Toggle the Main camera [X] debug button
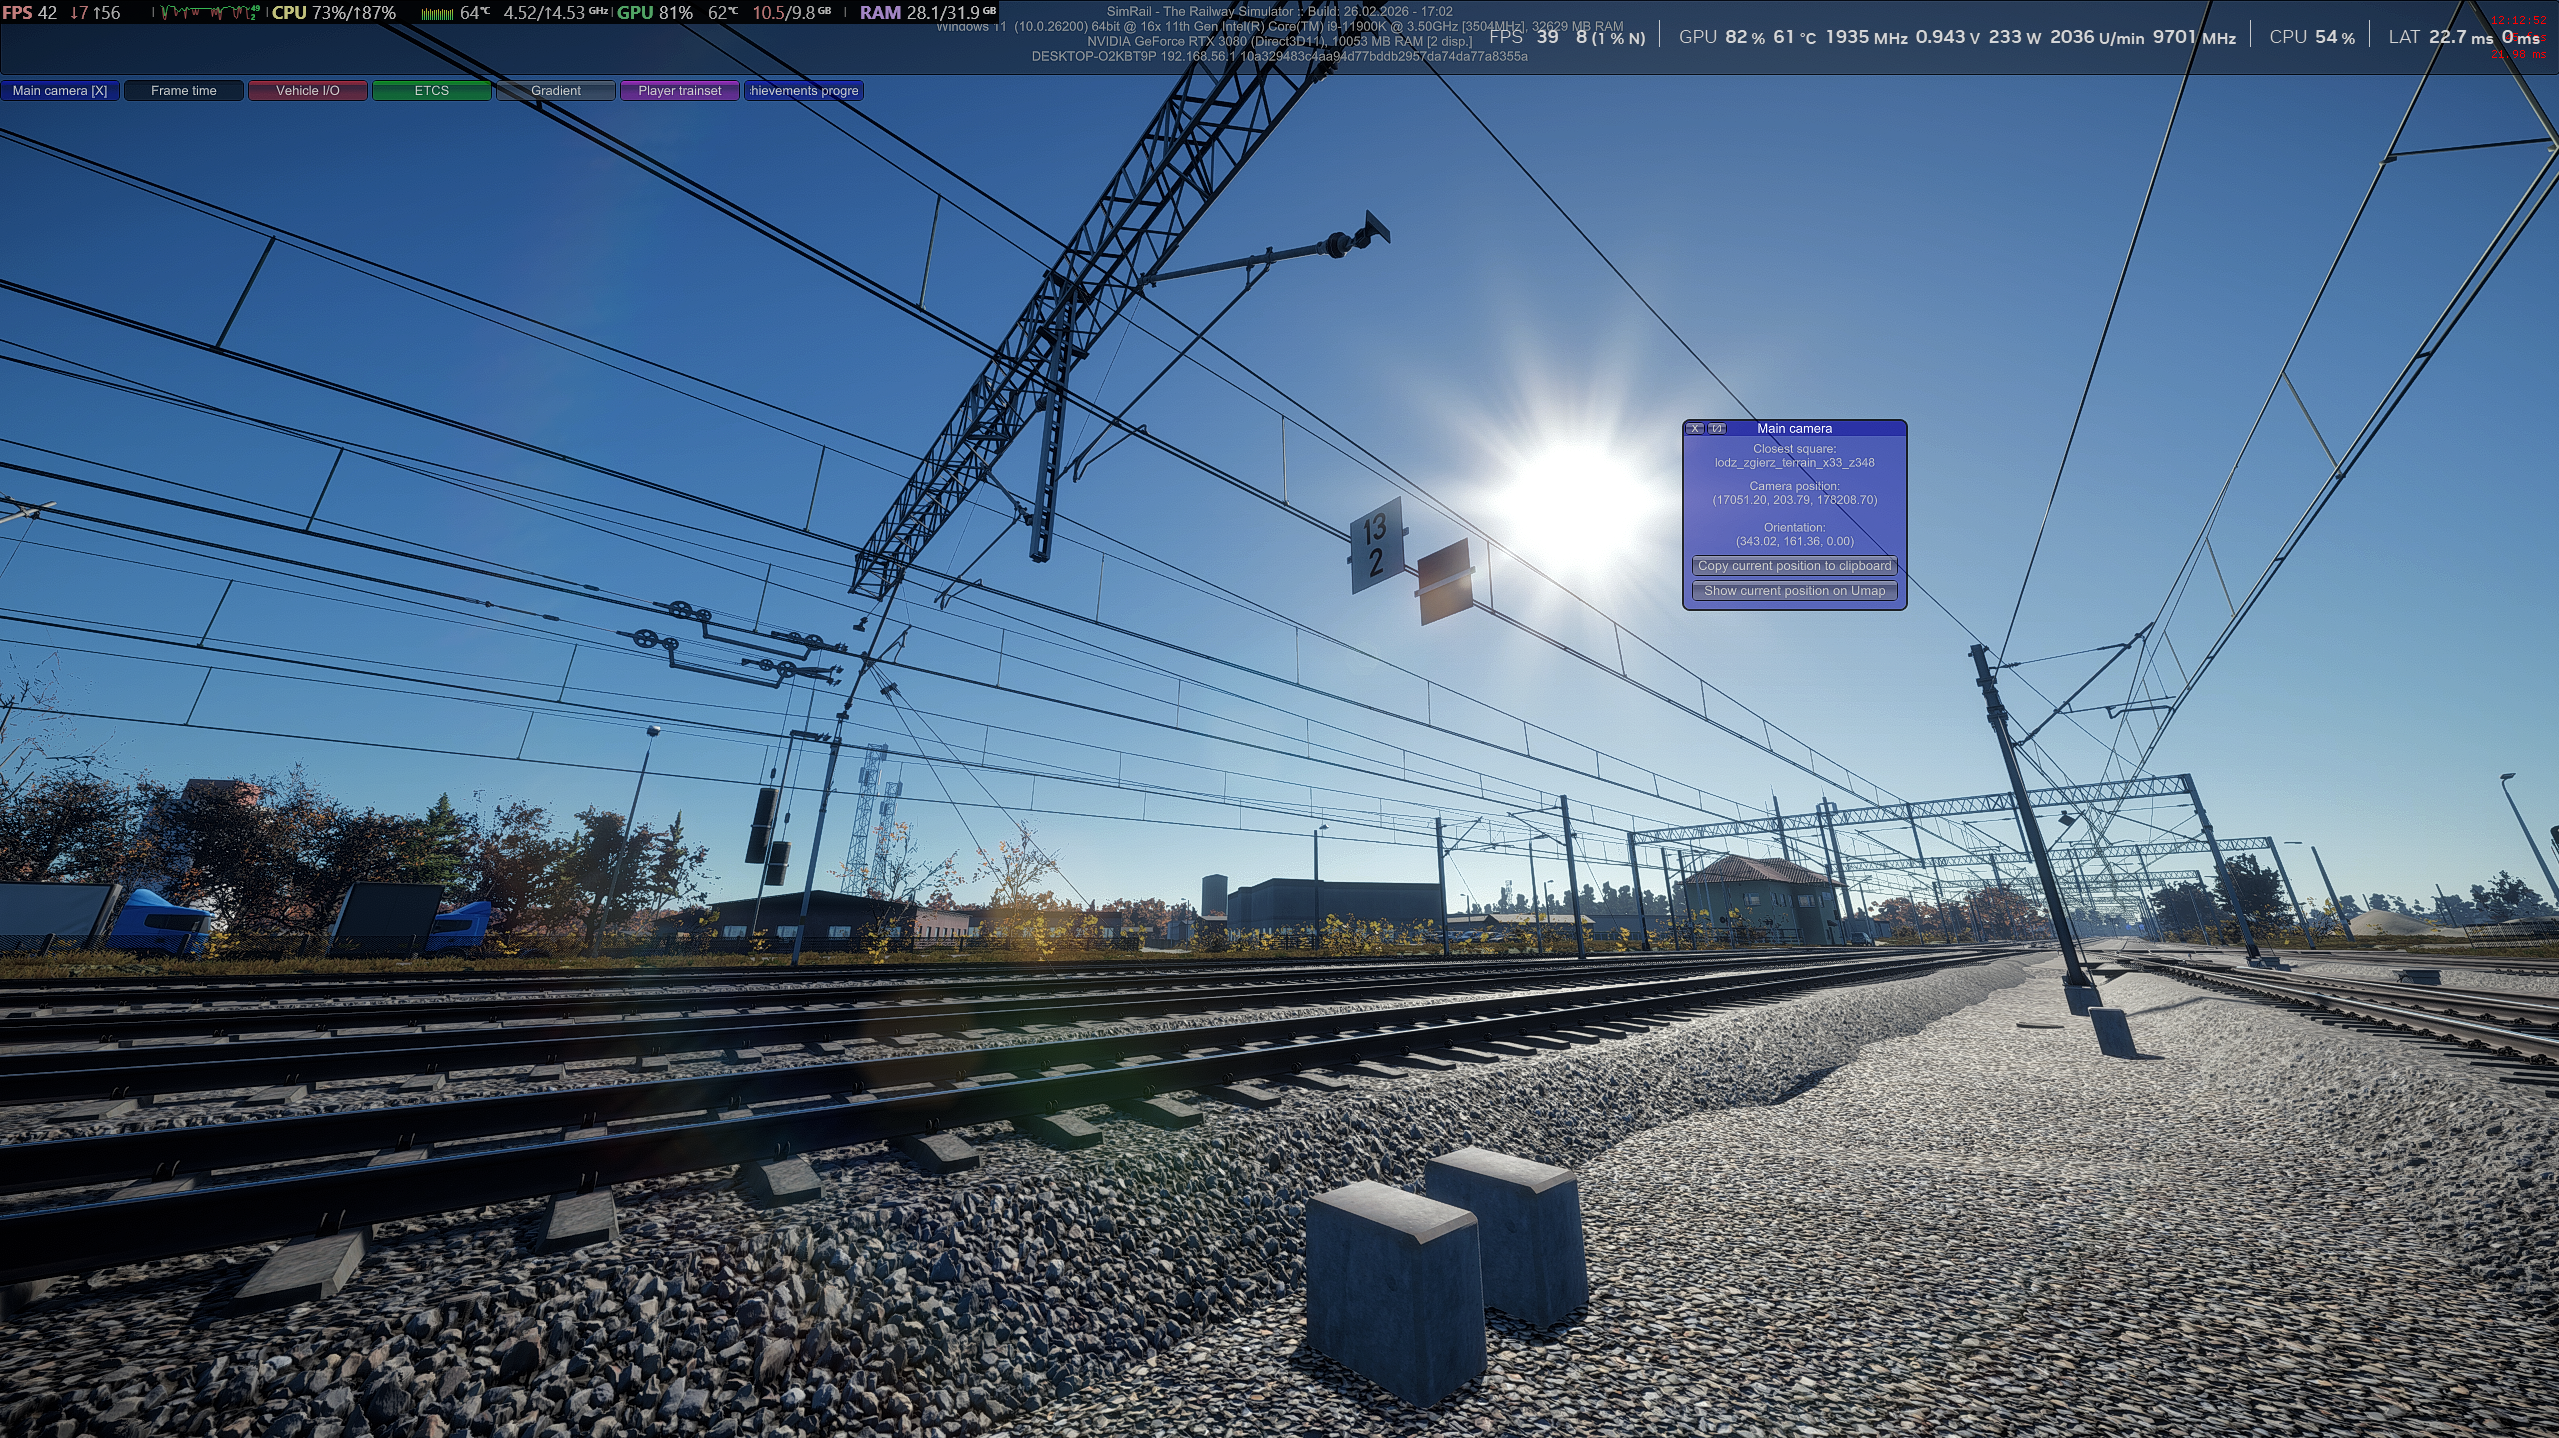 (x=60, y=91)
